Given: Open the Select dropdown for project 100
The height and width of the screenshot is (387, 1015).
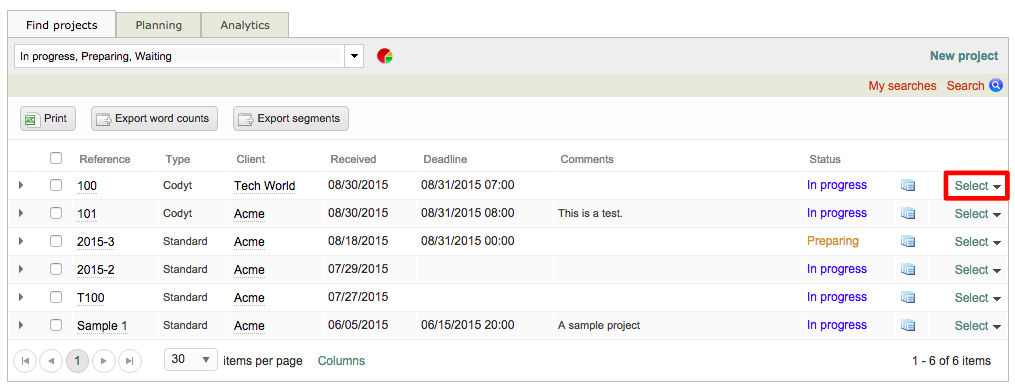Looking at the screenshot, I should 978,186.
